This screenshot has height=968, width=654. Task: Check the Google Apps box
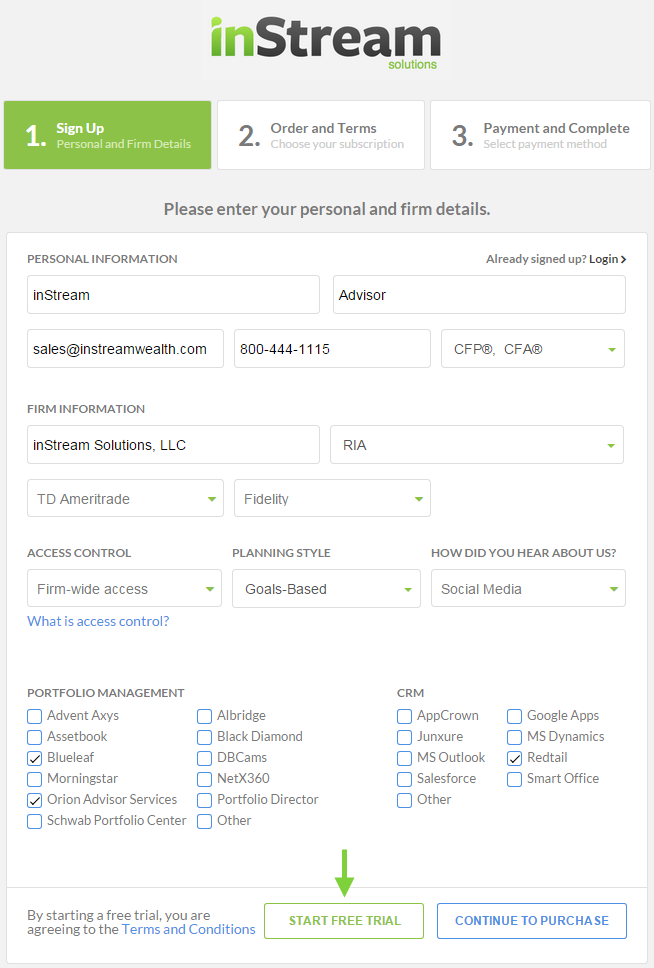(x=514, y=716)
